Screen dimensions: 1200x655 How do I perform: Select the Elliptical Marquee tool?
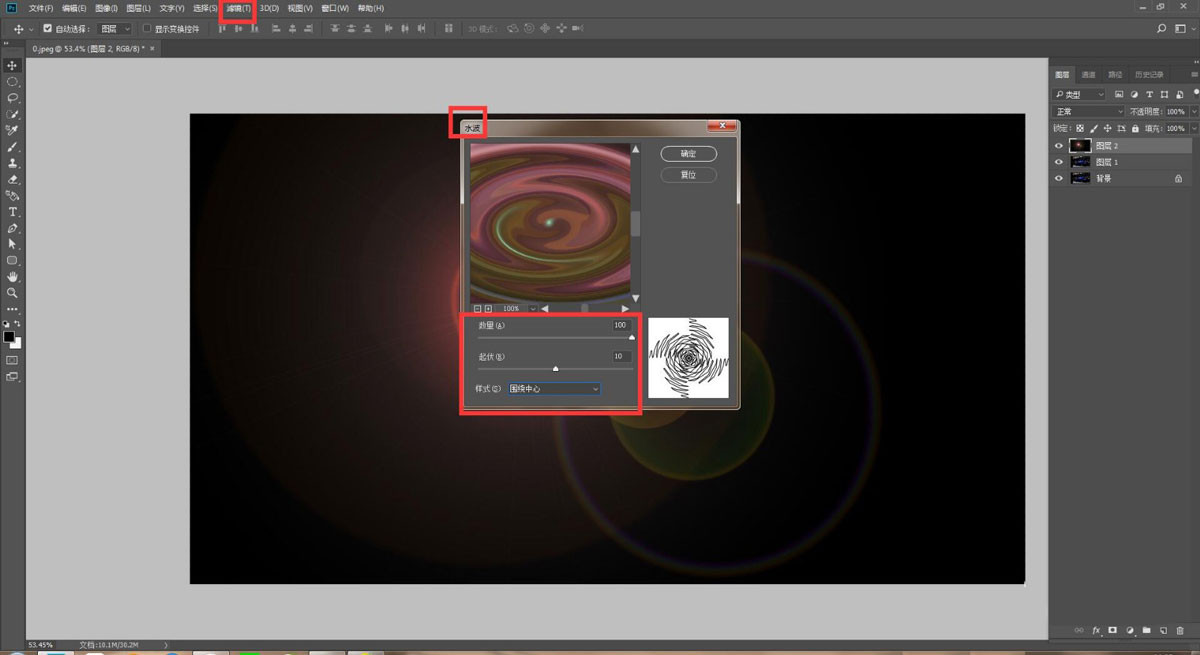pos(13,81)
